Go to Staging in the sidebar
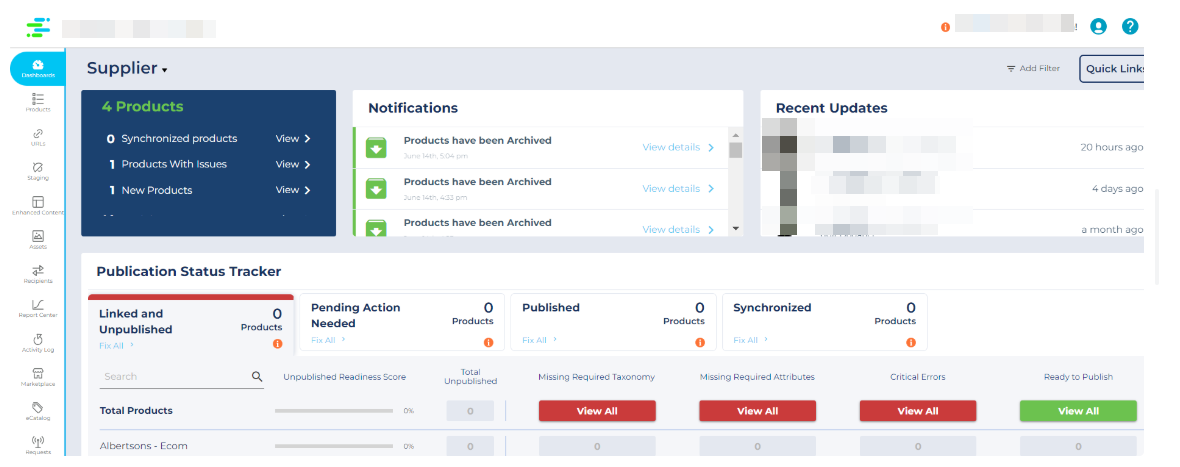Image resolution: width=1180 pixels, height=467 pixels. [x=38, y=170]
